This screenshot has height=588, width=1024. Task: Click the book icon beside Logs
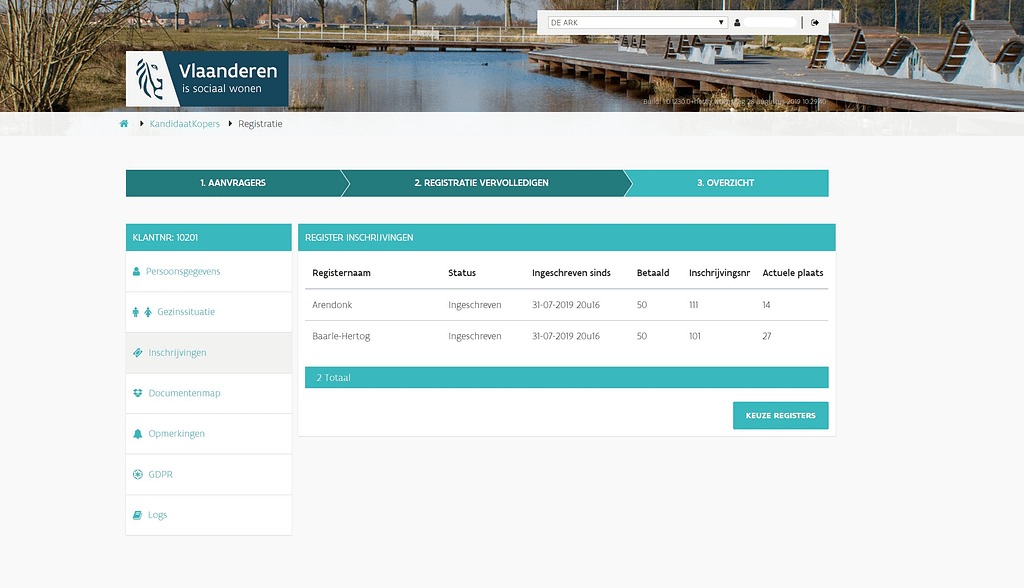[x=137, y=515]
